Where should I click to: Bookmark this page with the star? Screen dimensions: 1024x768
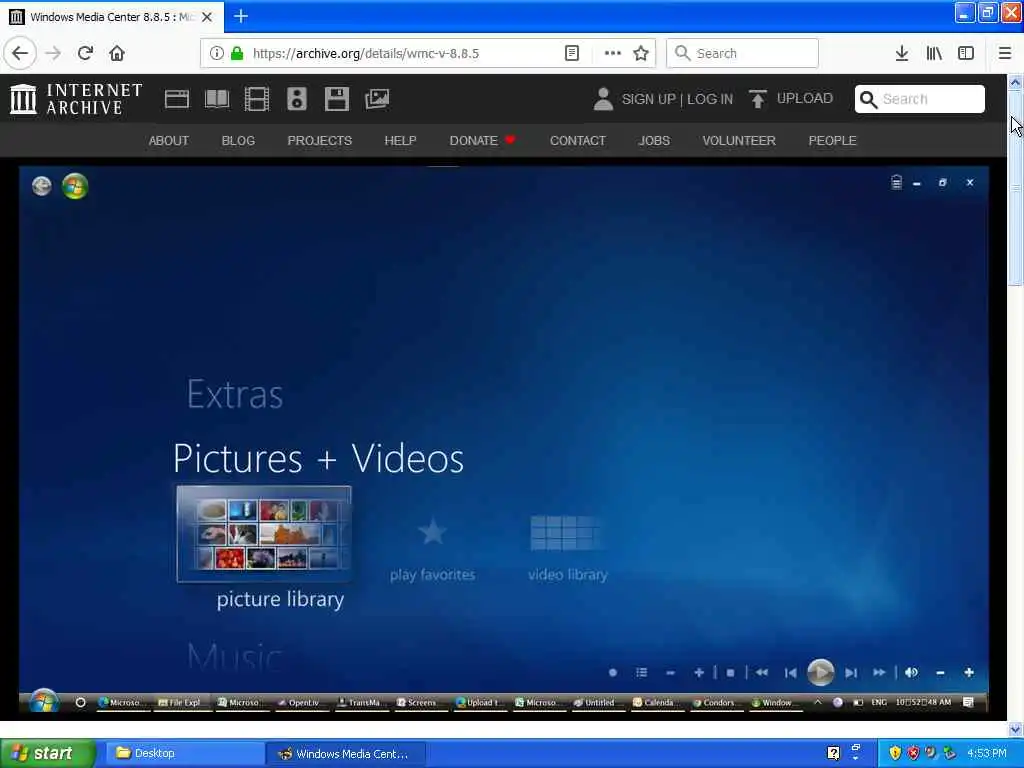pos(641,53)
